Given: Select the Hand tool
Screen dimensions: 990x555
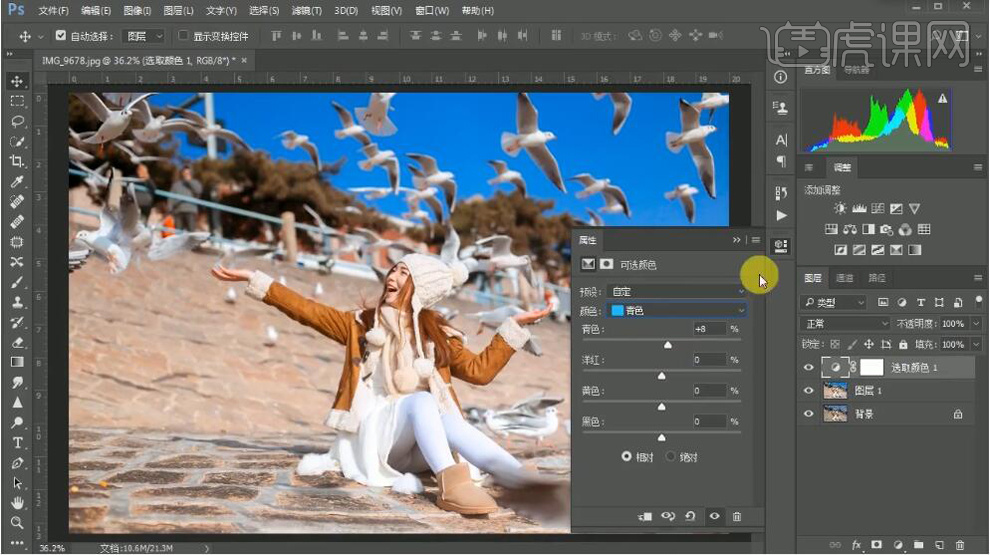Looking at the screenshot, I should pos(17,502).
